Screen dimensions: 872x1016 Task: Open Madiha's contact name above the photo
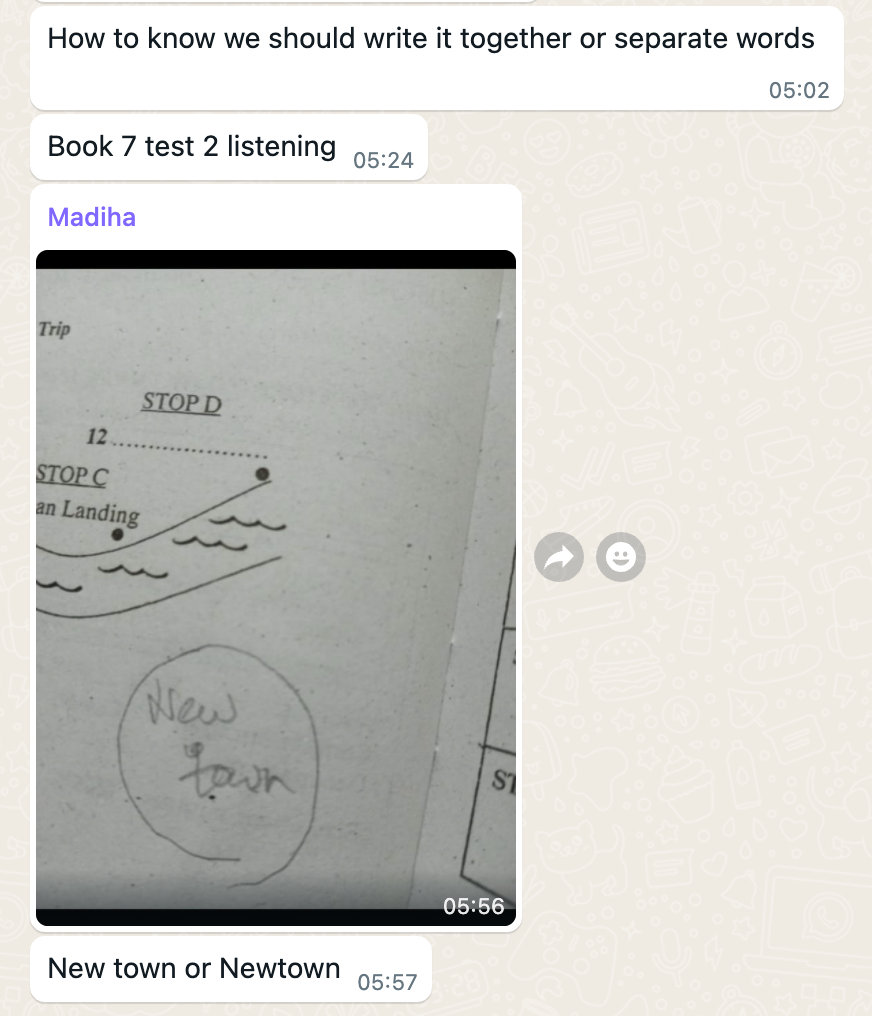(x=92, y=217)
